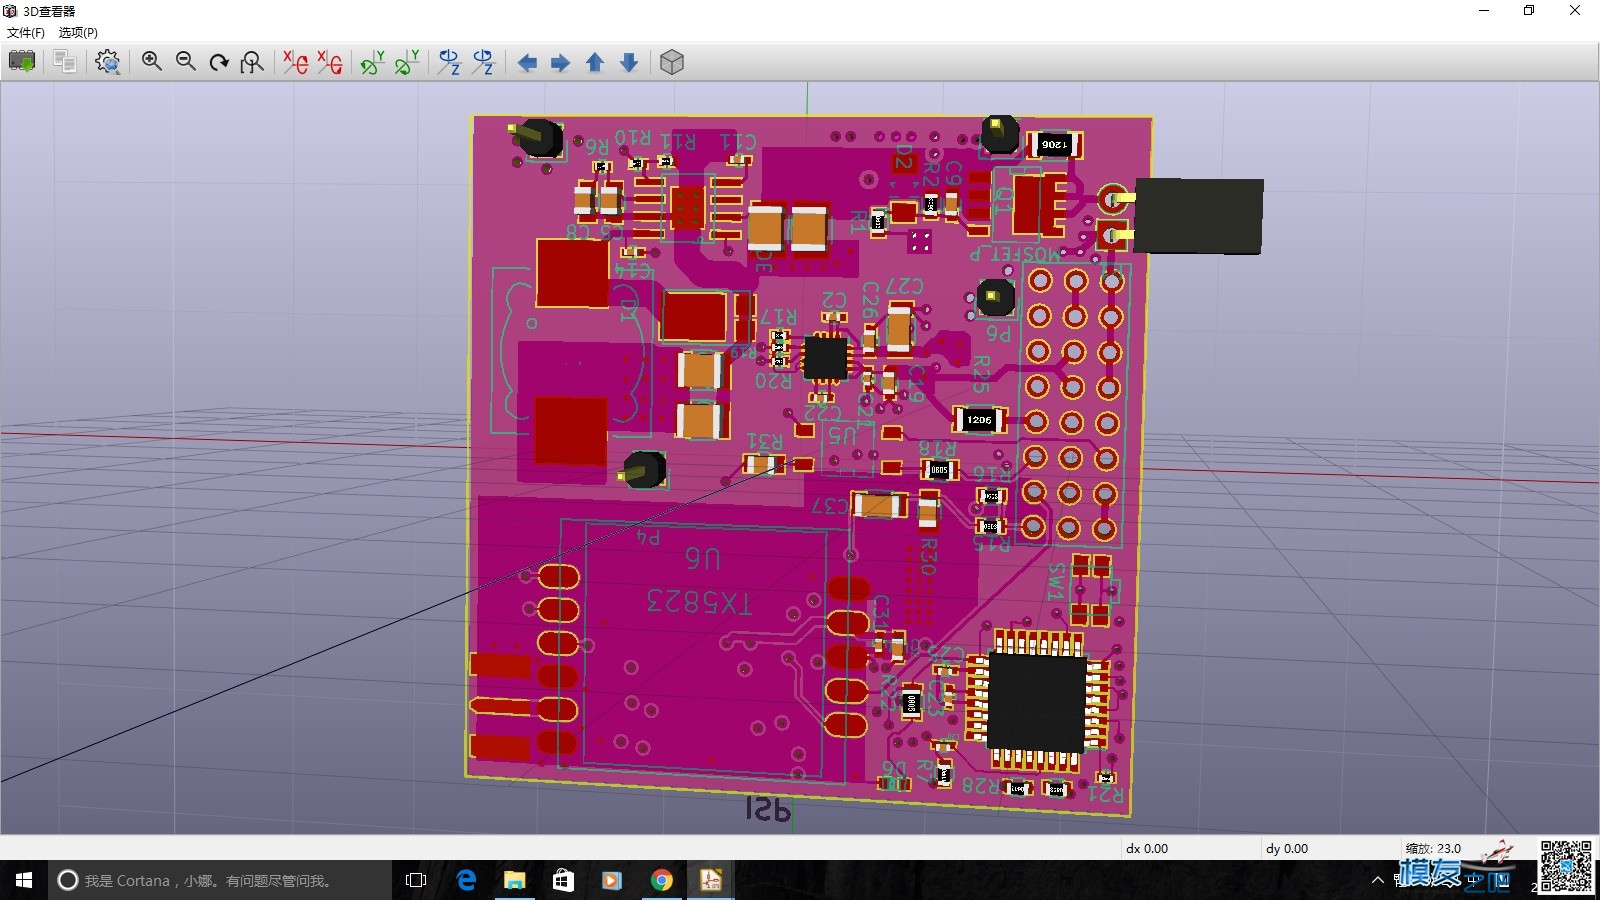The height and width of the screenshot is (900, 1600).
Task: Expand hidden system tray icons
Action: point(1378,880)
